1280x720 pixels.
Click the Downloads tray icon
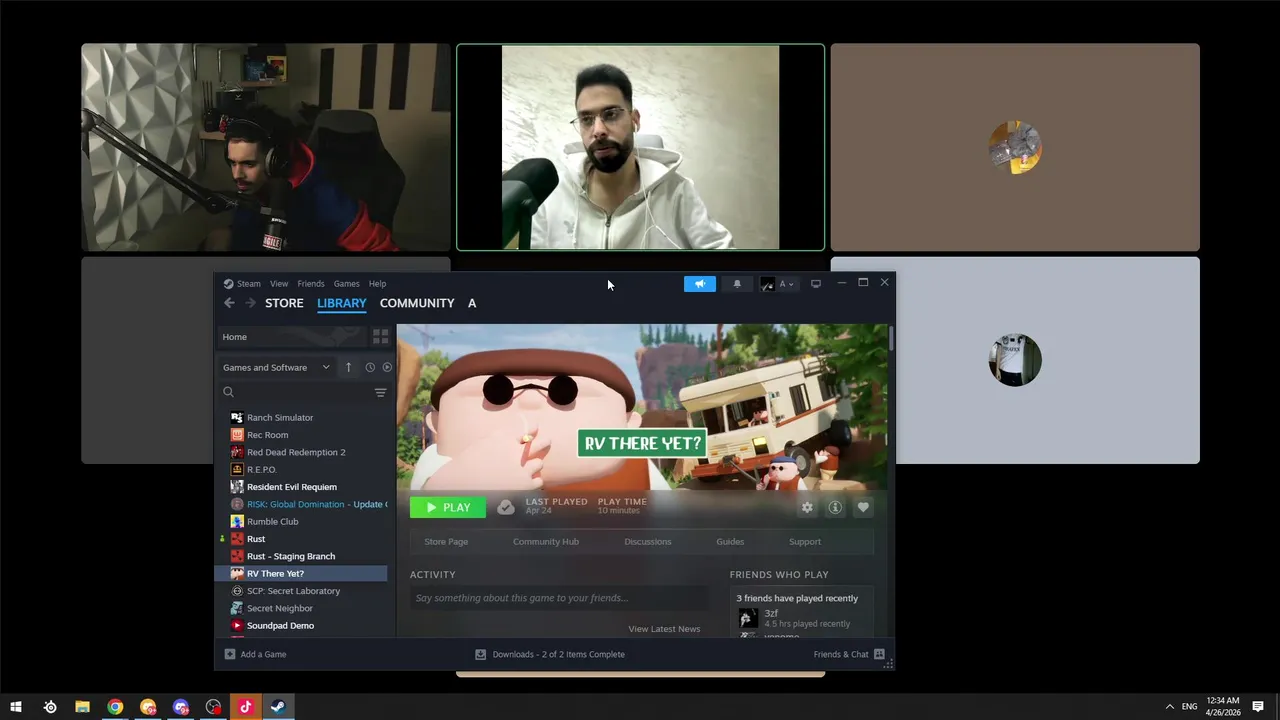[x=480, y=654]
